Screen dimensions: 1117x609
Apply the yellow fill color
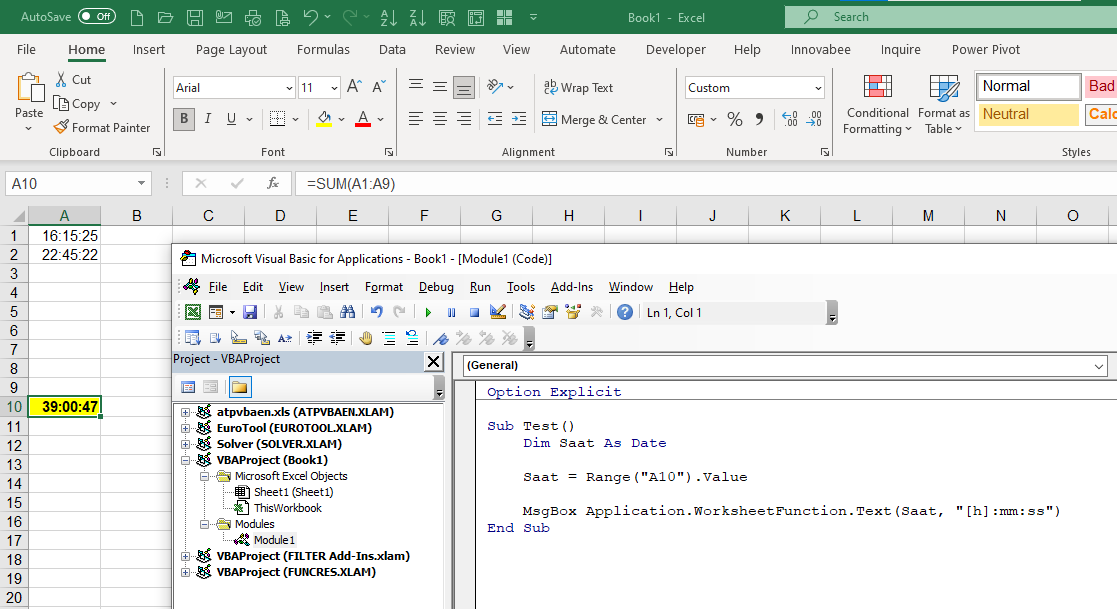[324, 119]
